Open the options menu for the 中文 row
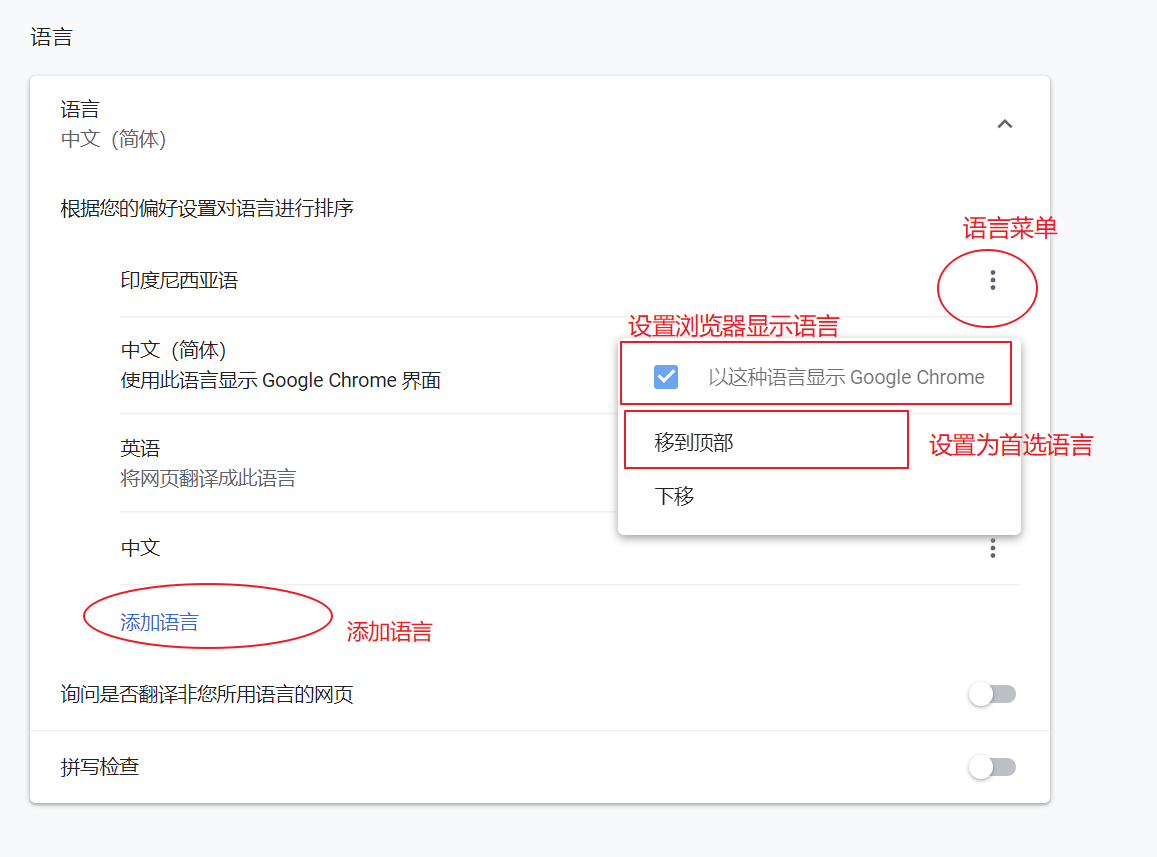1157x857 pixels. point(992,547)
